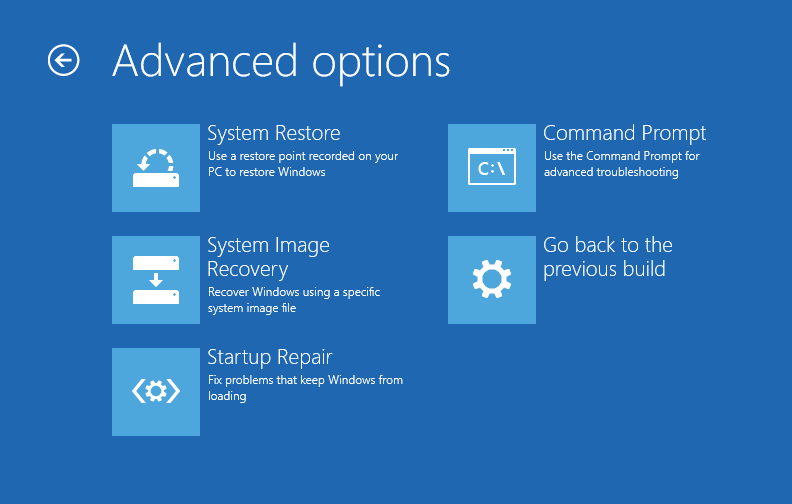Launch the Startup Repair tile icon
The image size is (792, 504).
click(x=156, y=392)
